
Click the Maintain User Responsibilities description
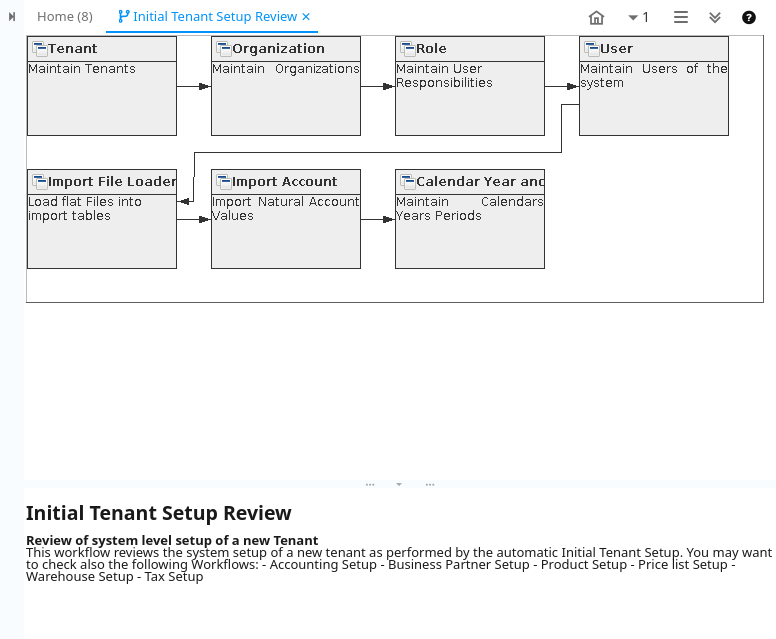click(x=444, y=76)
